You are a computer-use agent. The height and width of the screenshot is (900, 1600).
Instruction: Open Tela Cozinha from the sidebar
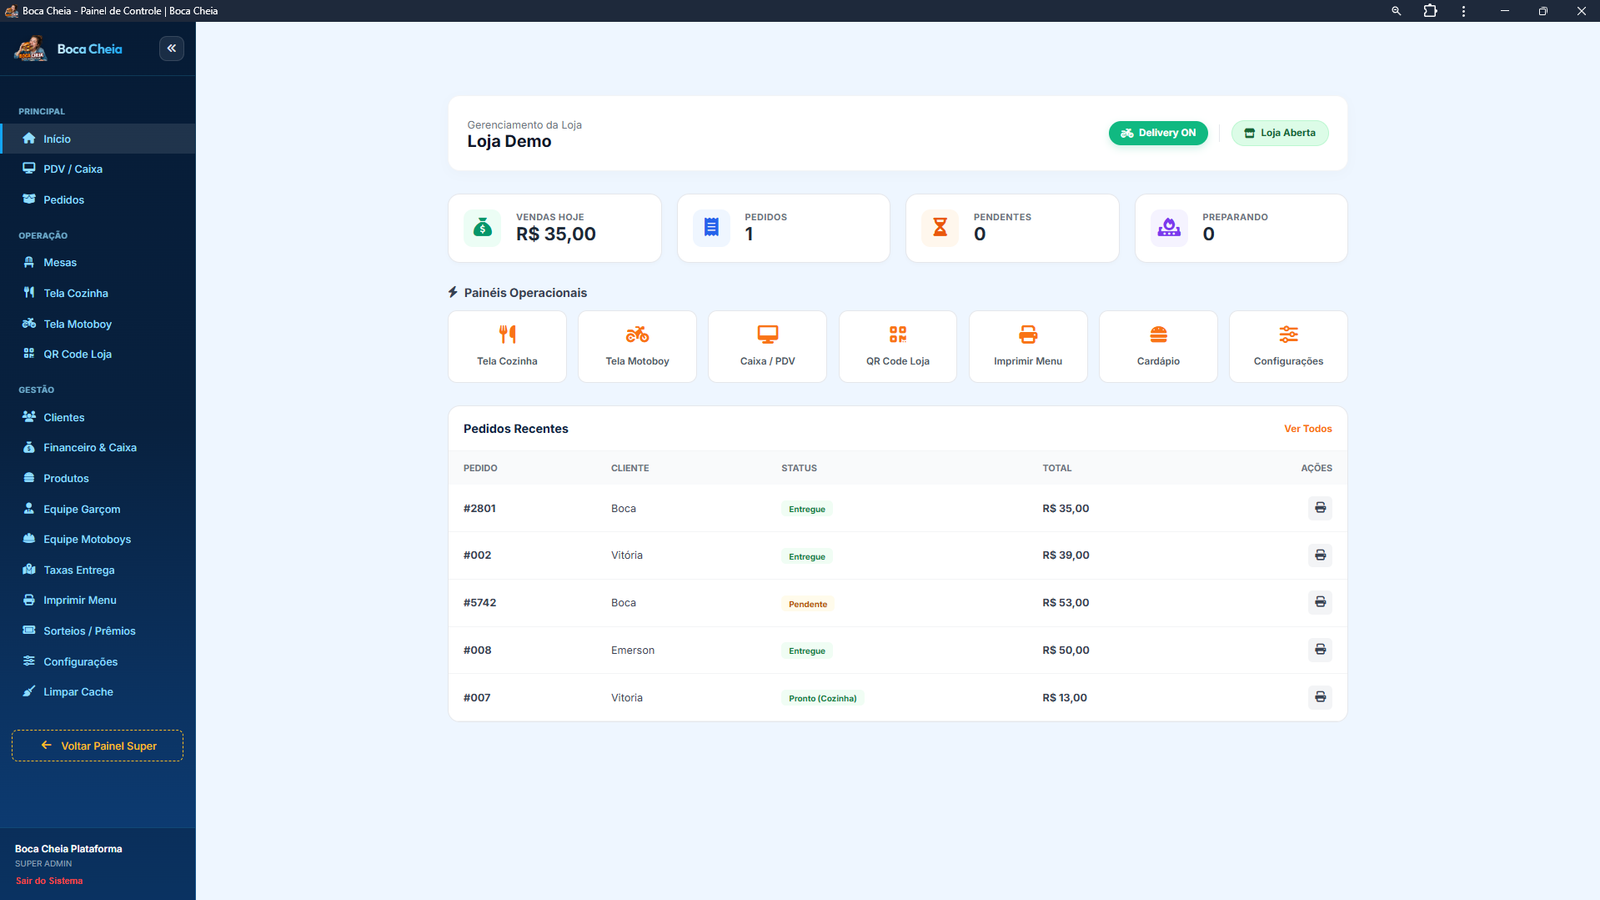coord(97,293)
